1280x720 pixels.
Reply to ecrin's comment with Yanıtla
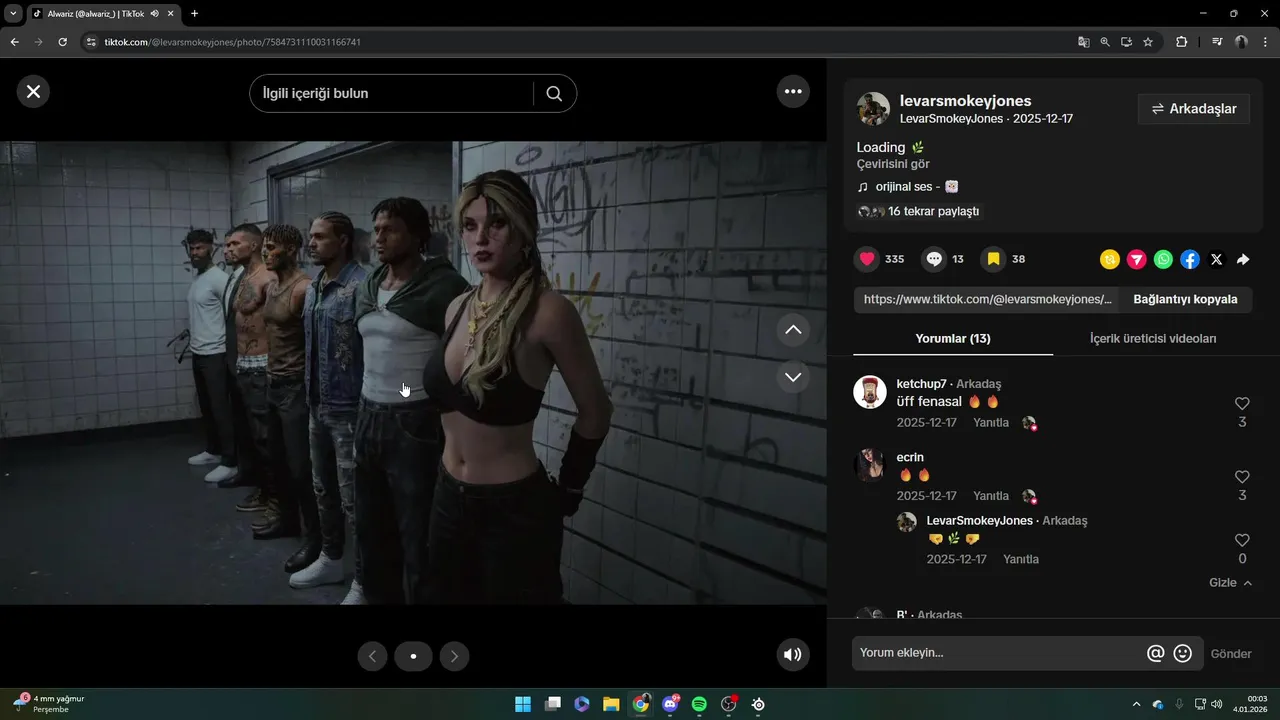[991, 496]
